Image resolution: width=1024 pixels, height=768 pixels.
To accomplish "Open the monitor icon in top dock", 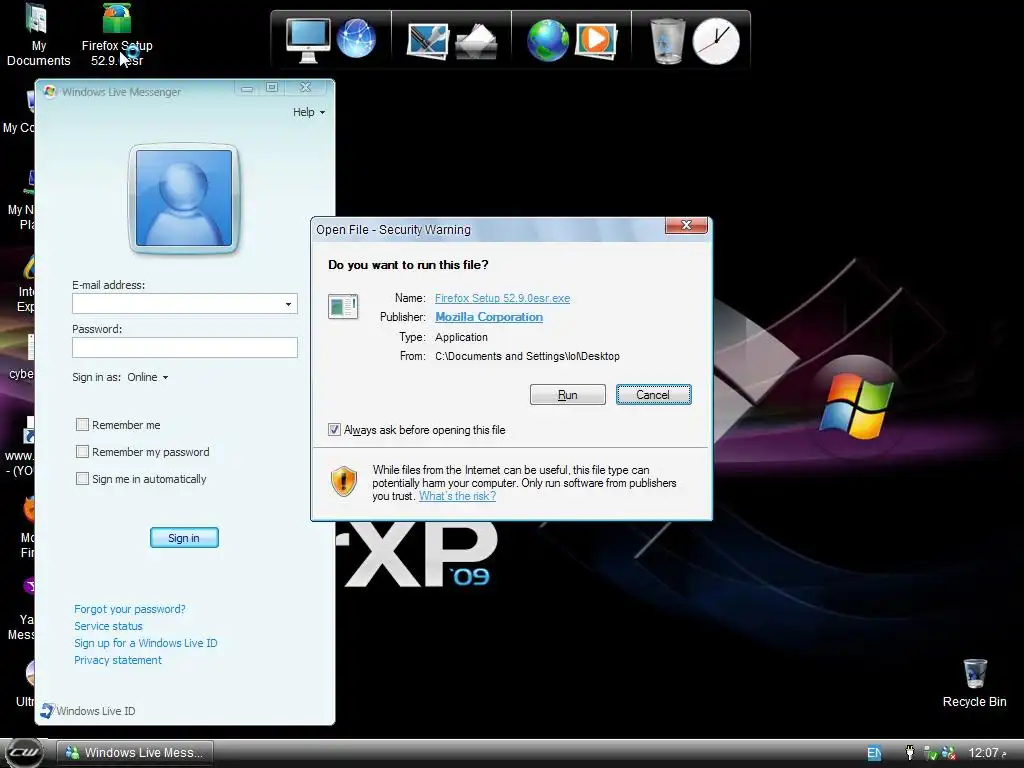I will (x=308, y=40).
